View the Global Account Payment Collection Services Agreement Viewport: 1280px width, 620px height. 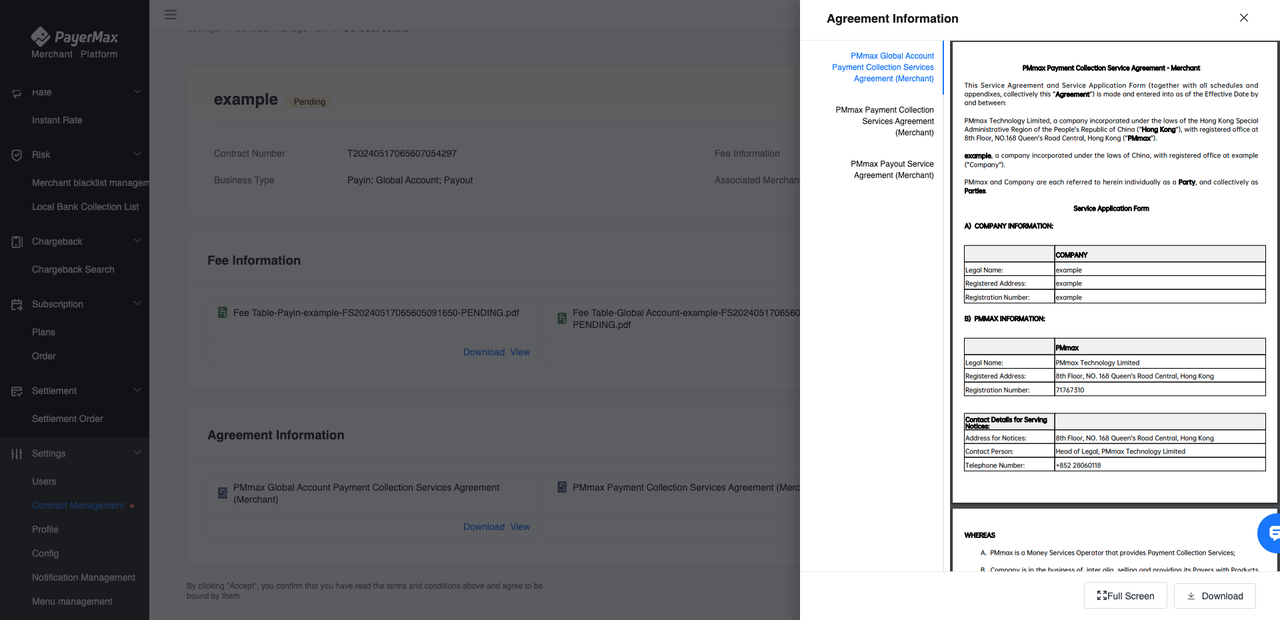coord(520,527)
